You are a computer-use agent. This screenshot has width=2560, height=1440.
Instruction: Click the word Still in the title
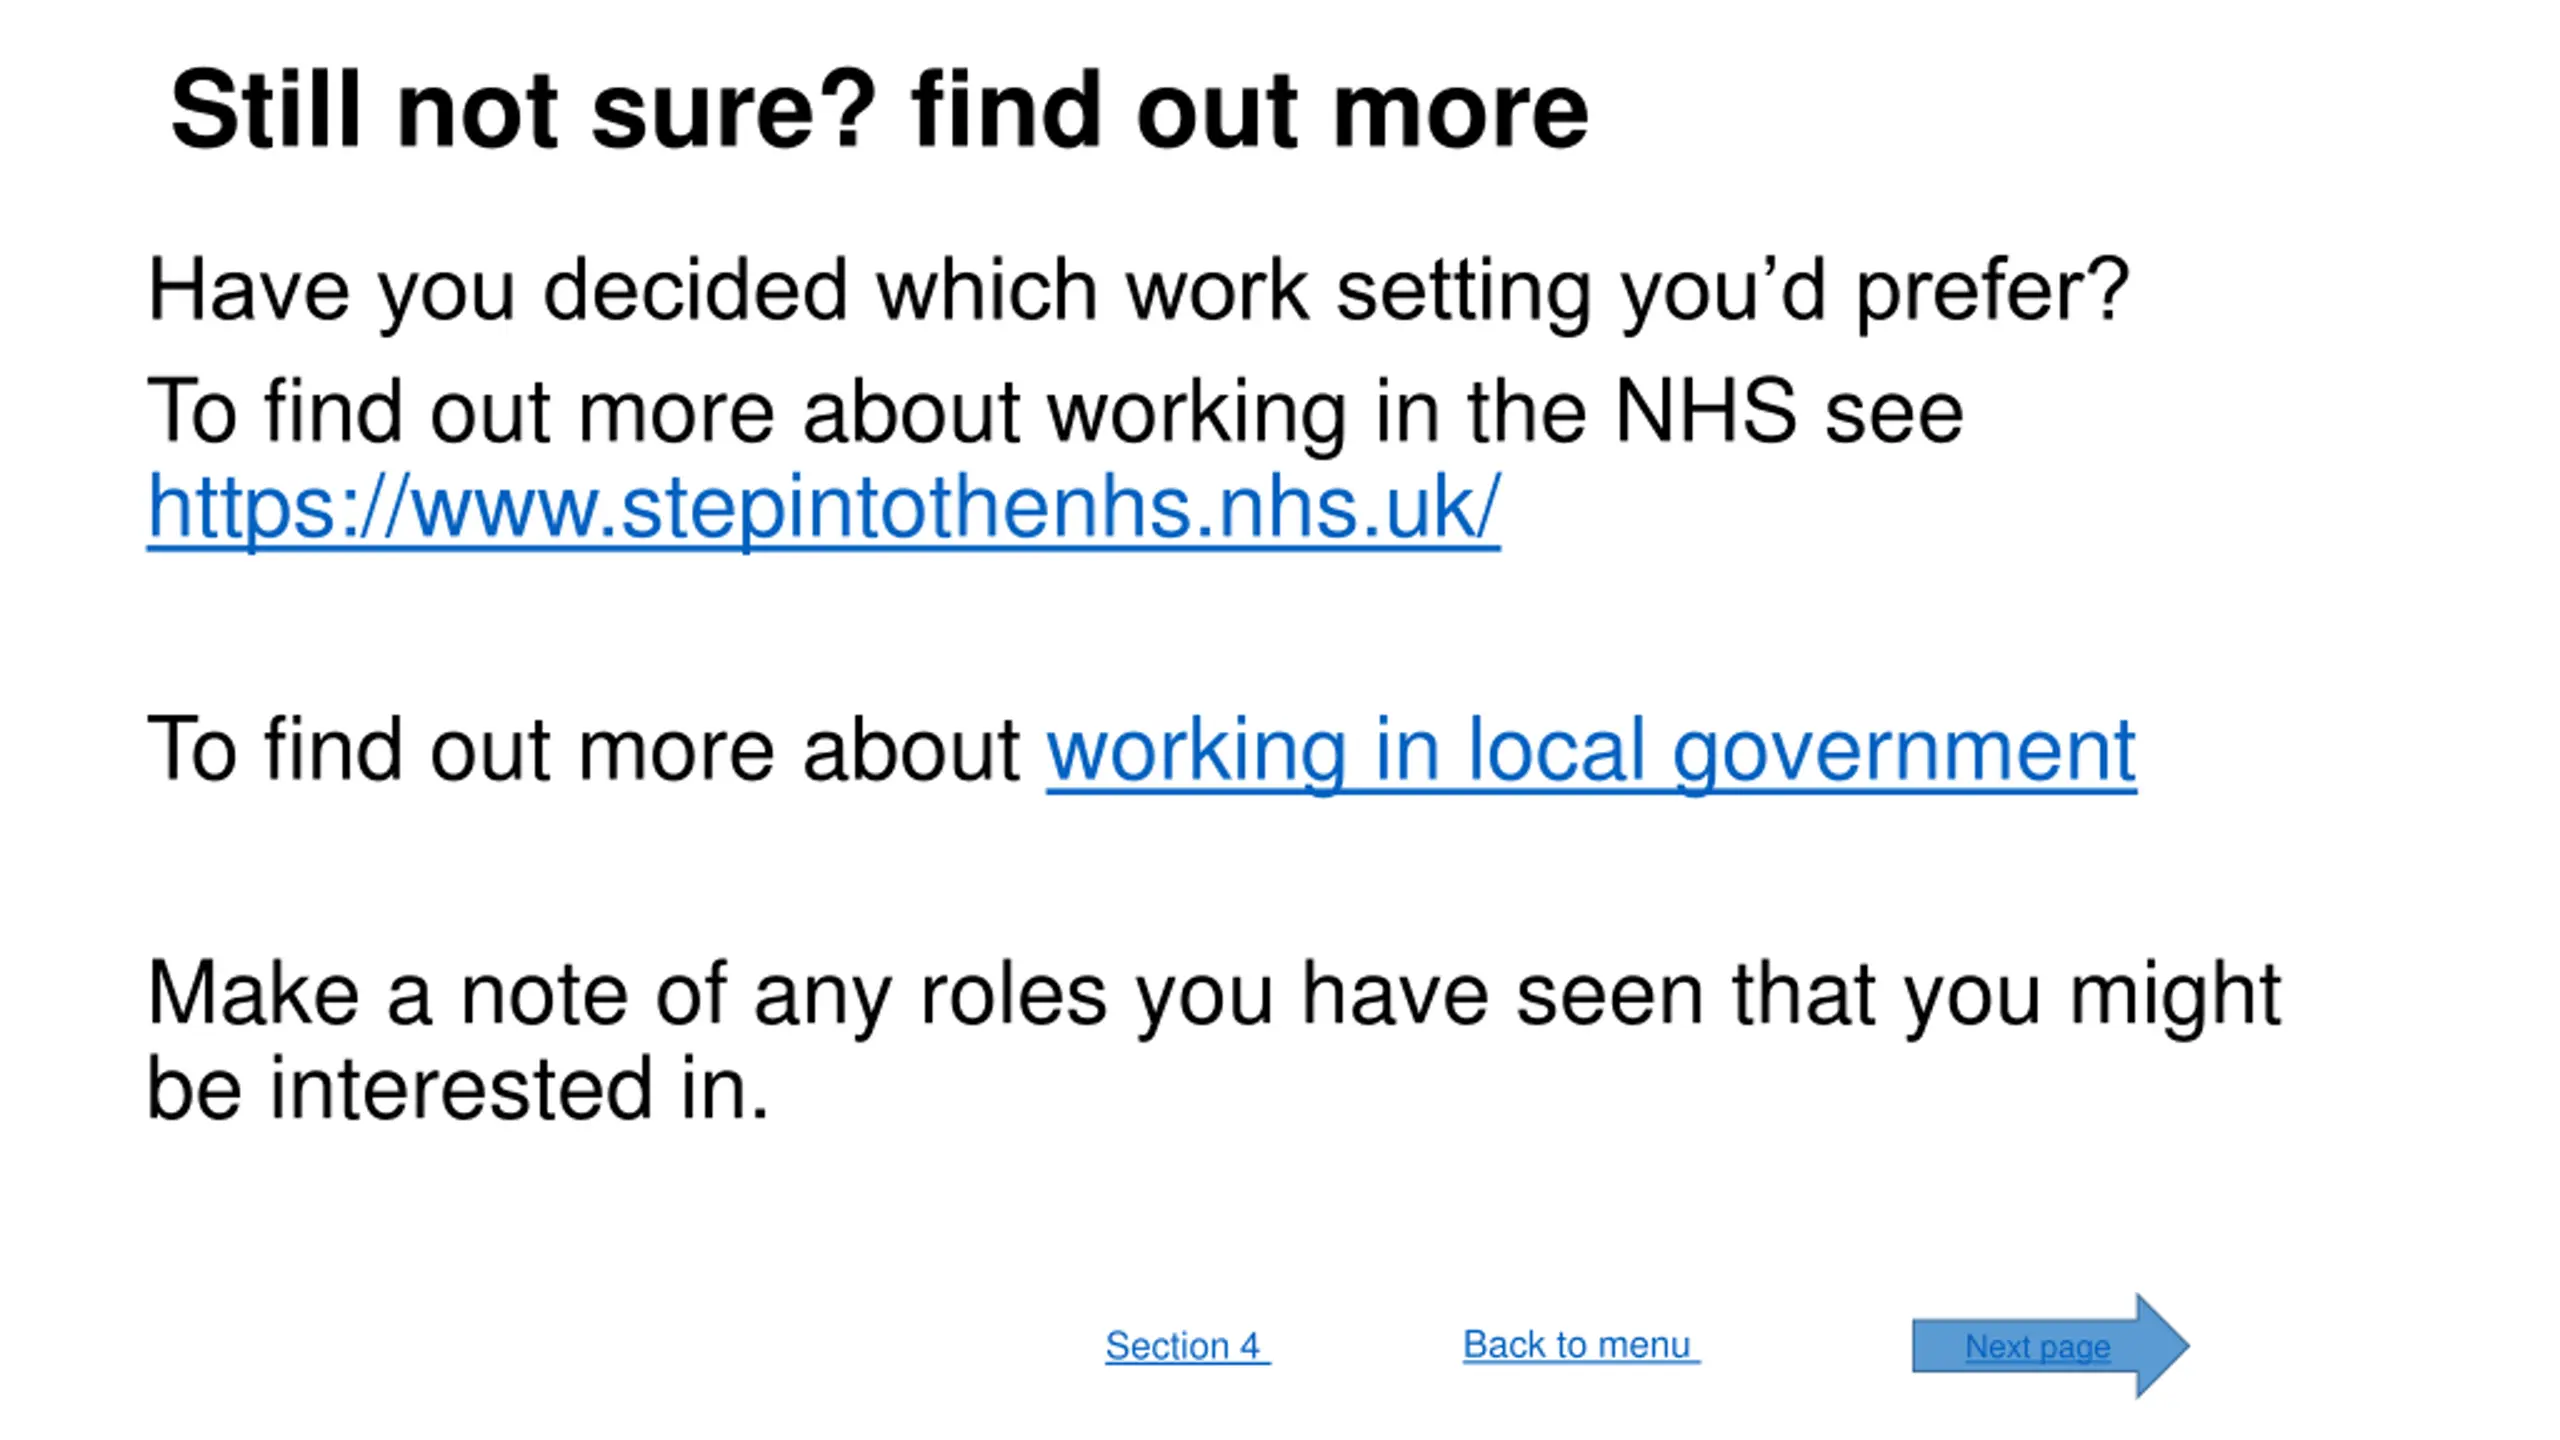[x=265, y=110]
